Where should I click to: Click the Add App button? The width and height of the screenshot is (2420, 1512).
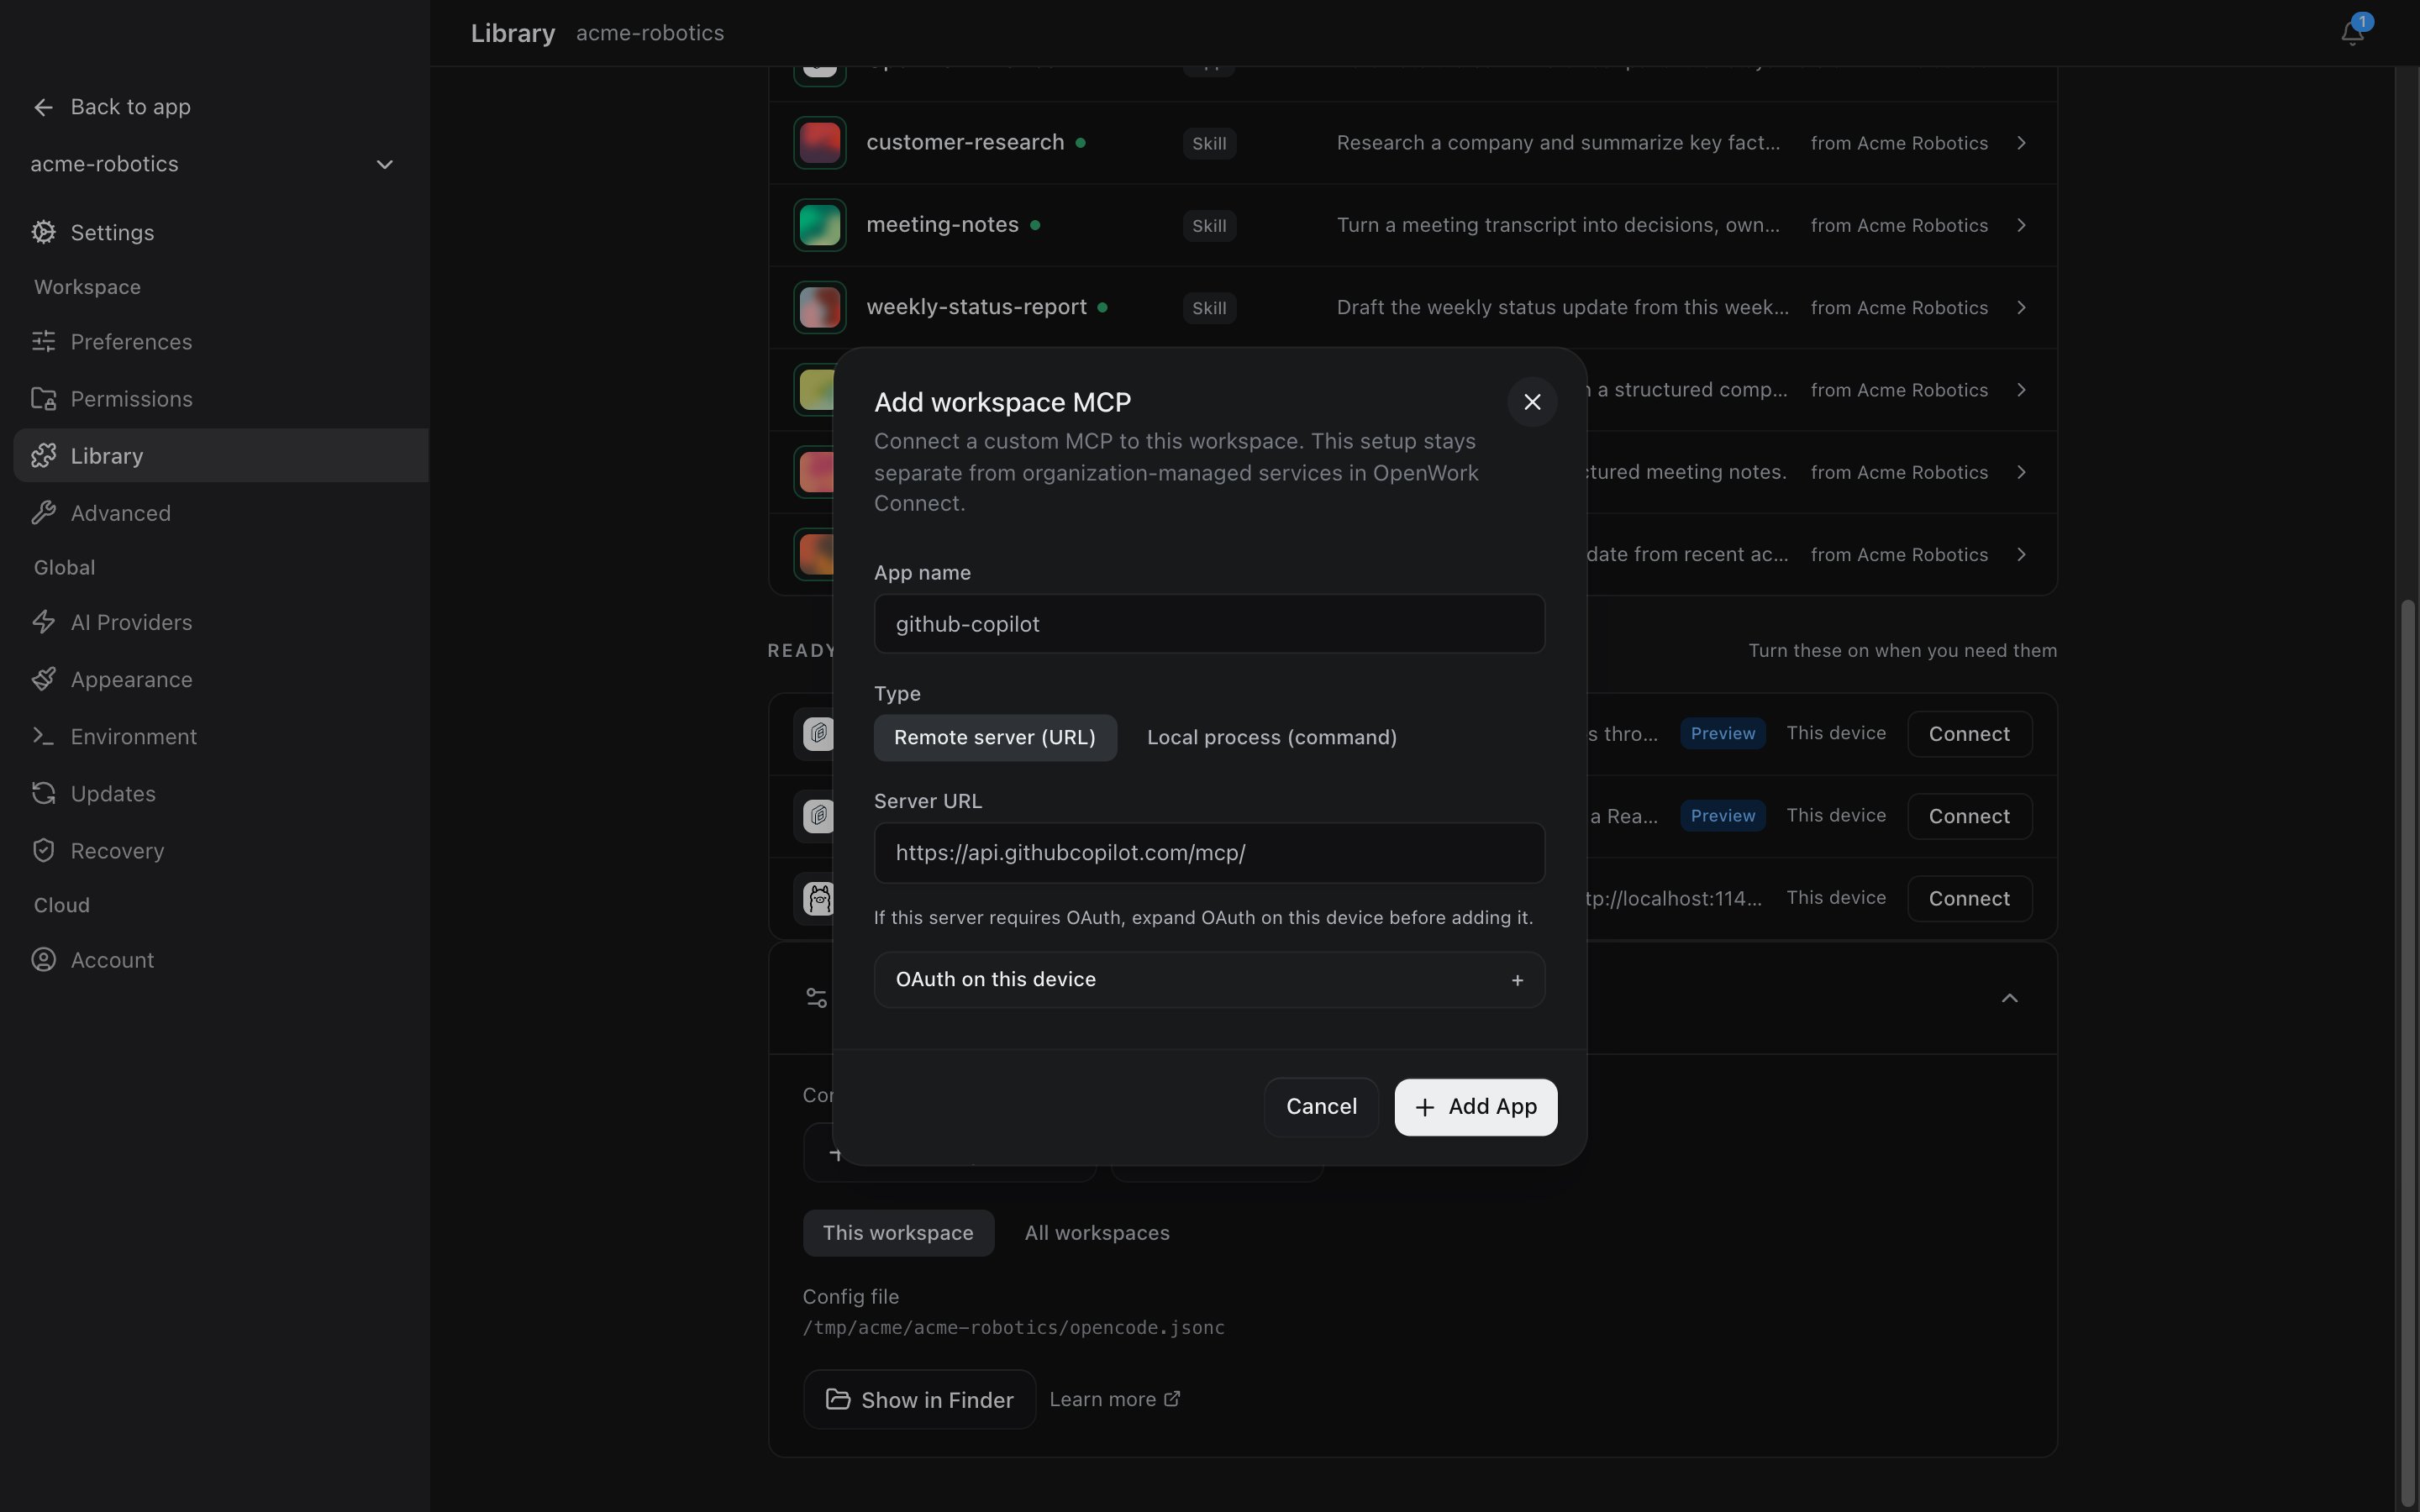(x=1476, y=1107)
